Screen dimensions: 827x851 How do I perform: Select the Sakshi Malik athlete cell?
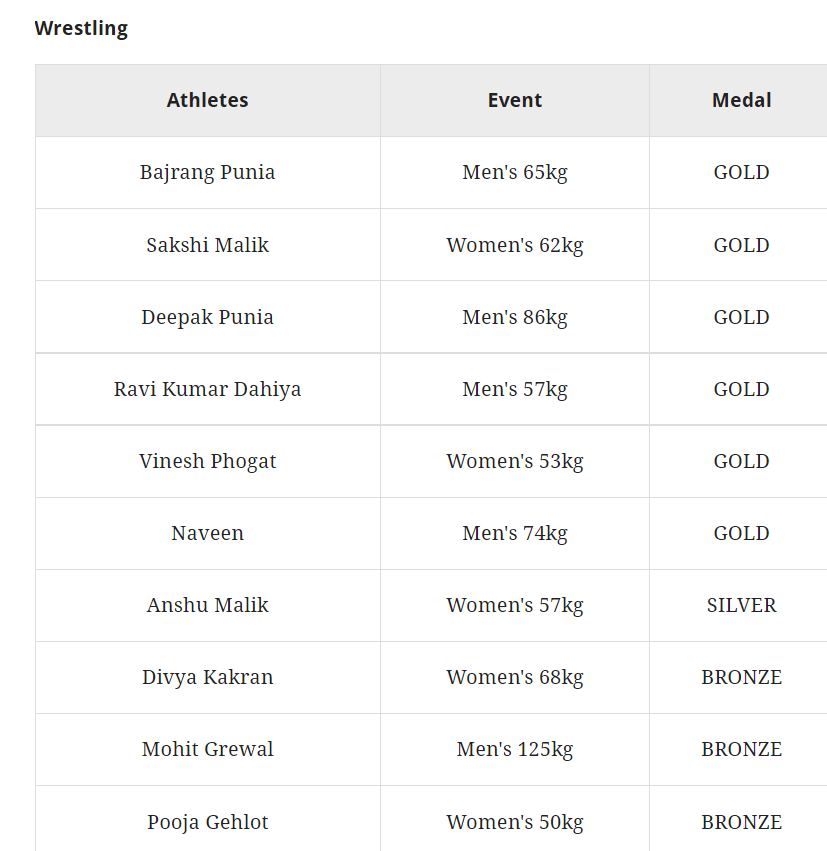click(x=207, y=245)
